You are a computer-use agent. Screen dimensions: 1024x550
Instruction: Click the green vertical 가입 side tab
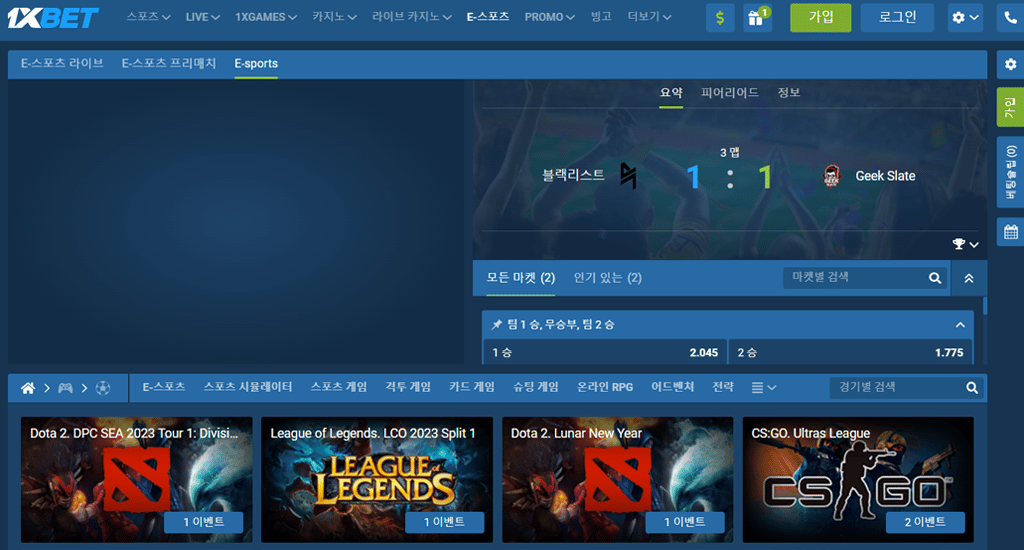(x=1010, y=107)
